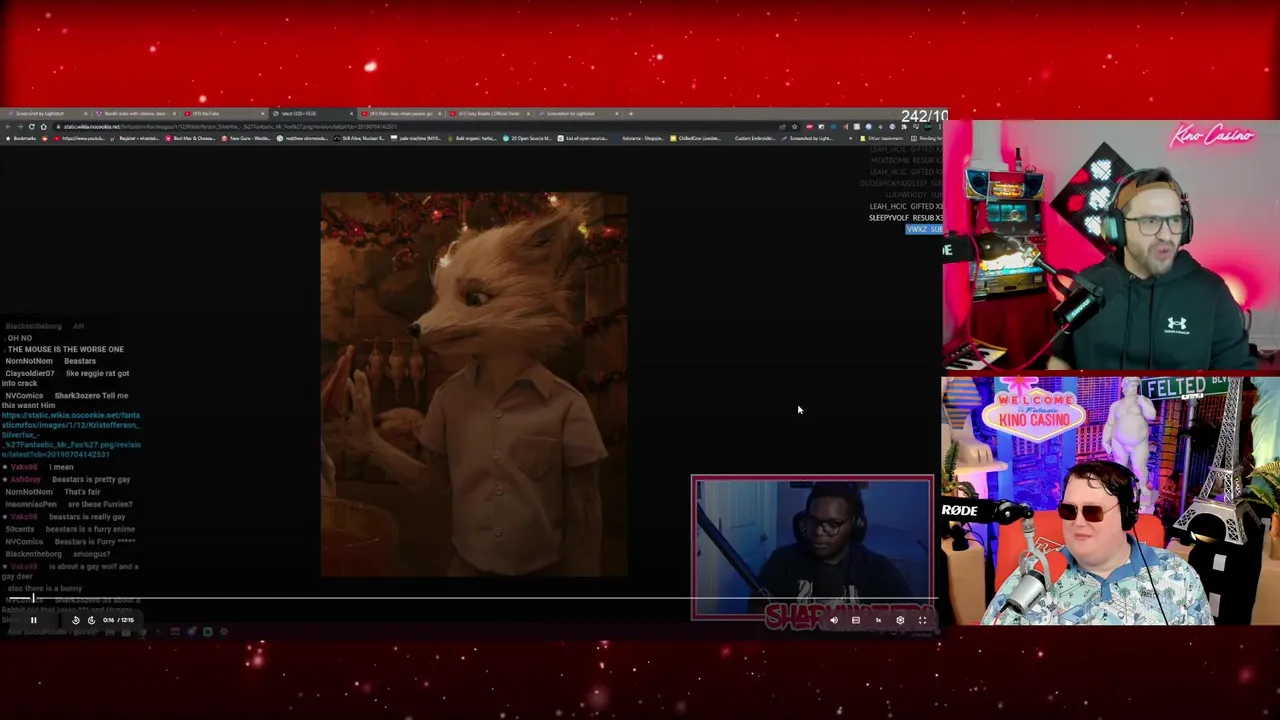Image resolution: width=1280 pixels, height=720 pixels.
Task: Mute the video with the volume icon
Action: 834,620
